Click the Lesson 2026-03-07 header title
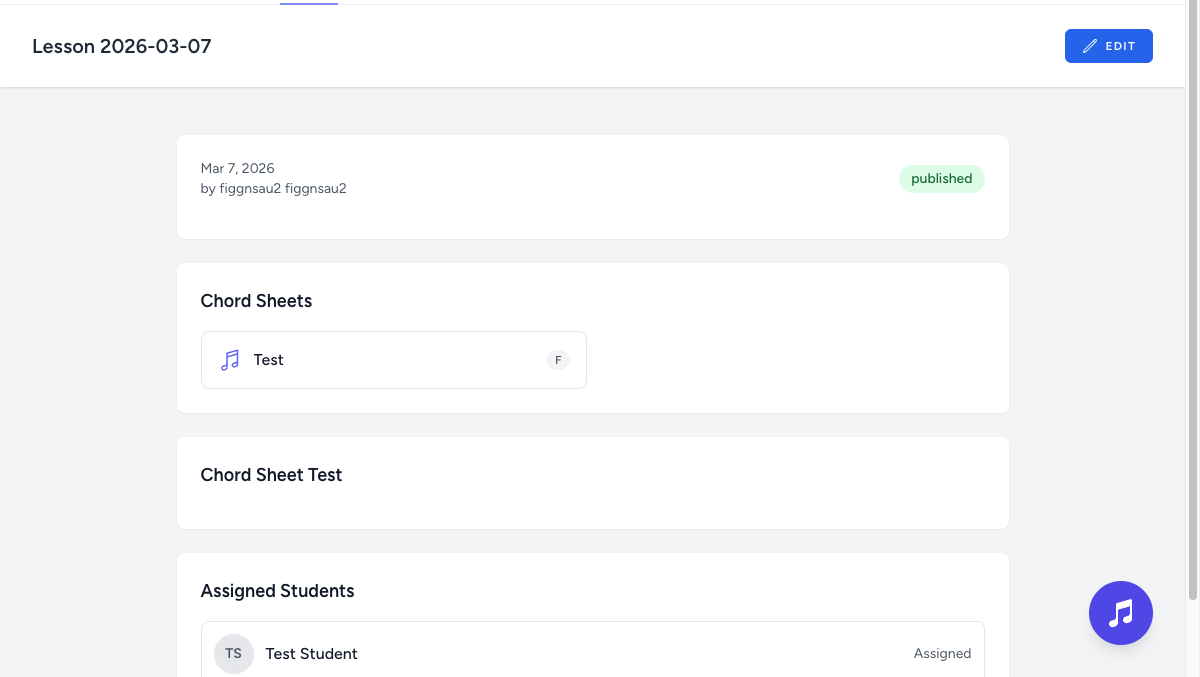Viewport: 1200px width, 677px height. click(121, 46)
